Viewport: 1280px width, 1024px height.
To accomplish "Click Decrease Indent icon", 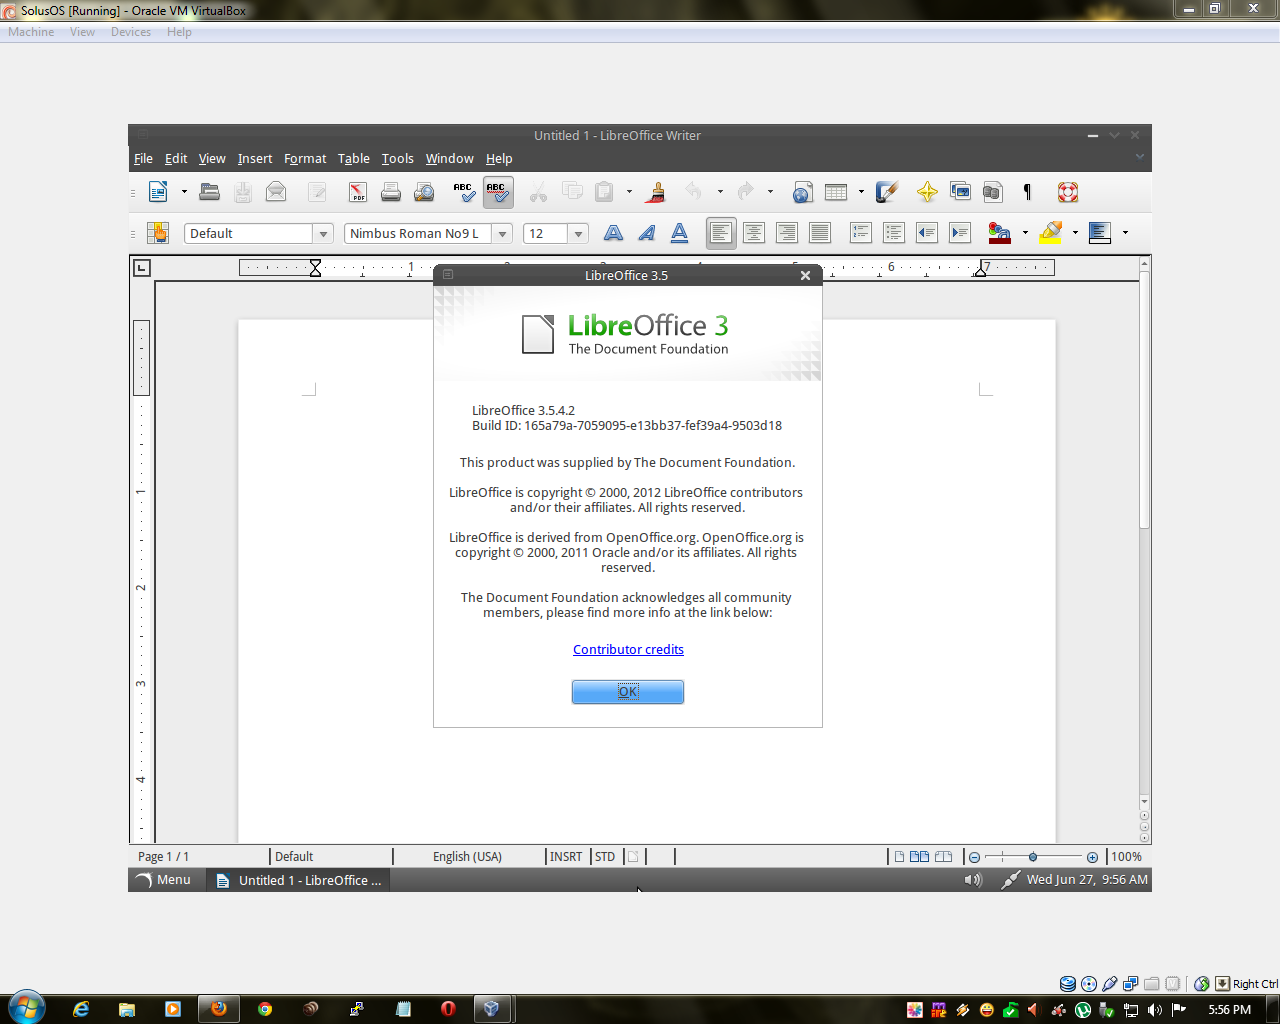I will pos(927,233).
